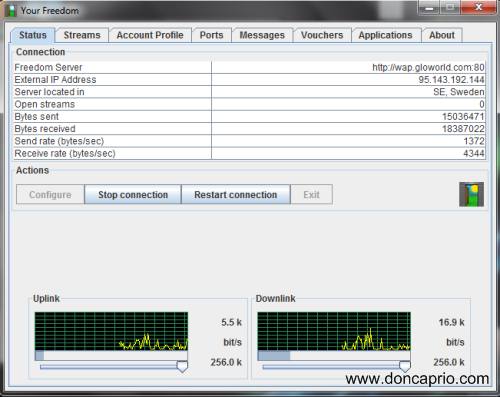Click the Uplink 256.0 k limit value

click(226, 362)
